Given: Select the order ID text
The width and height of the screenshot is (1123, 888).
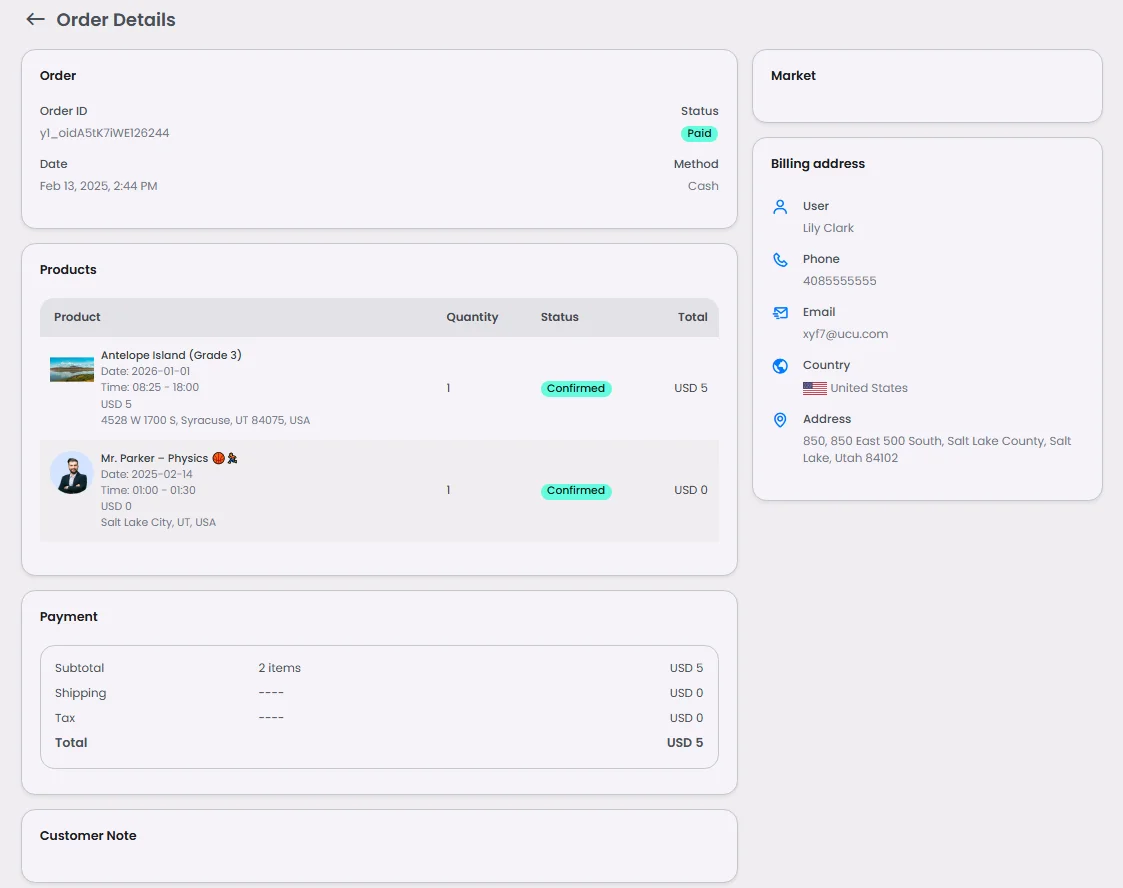Looking at the screenshot, I should pyautogui.click(x=104, y=133).
